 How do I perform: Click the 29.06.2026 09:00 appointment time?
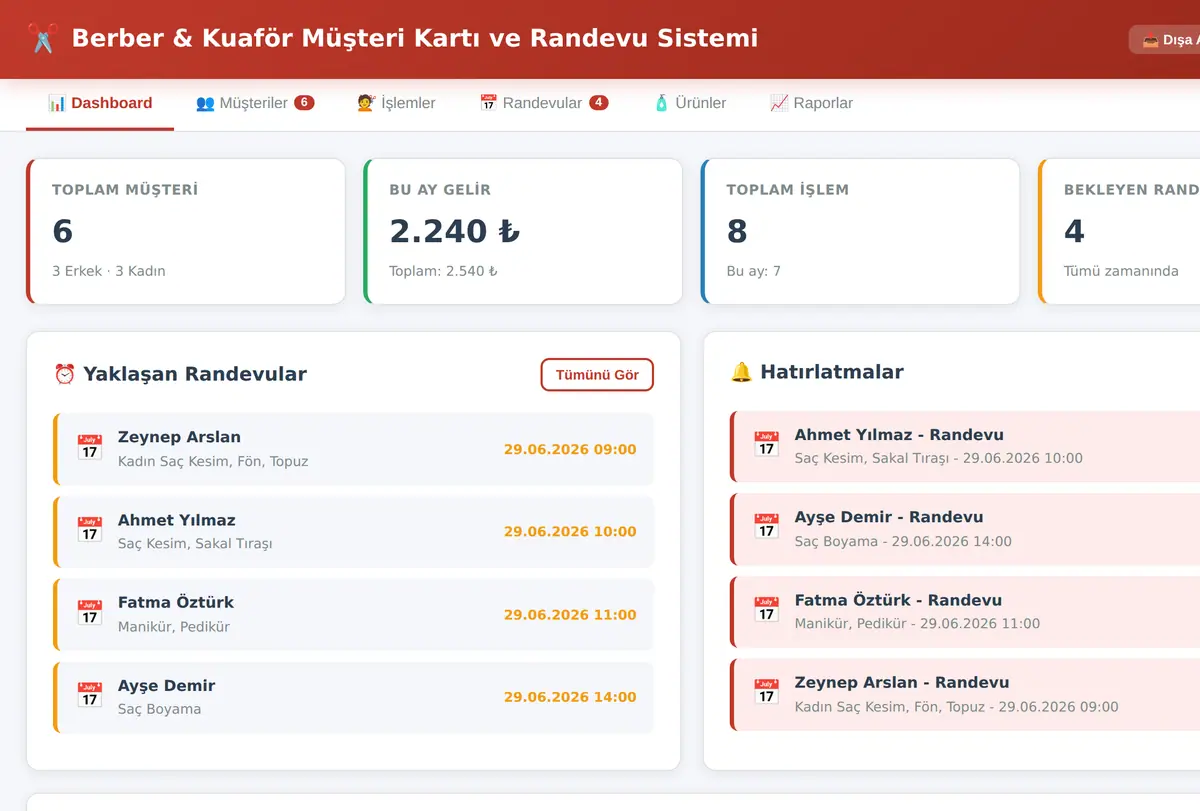pos(570,449)
